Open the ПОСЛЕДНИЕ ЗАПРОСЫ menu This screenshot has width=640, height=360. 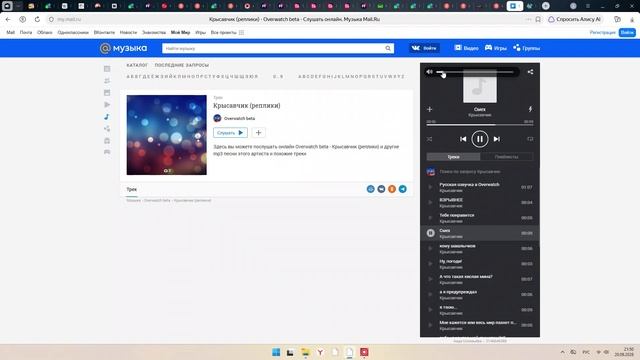(x=182, y=65)
